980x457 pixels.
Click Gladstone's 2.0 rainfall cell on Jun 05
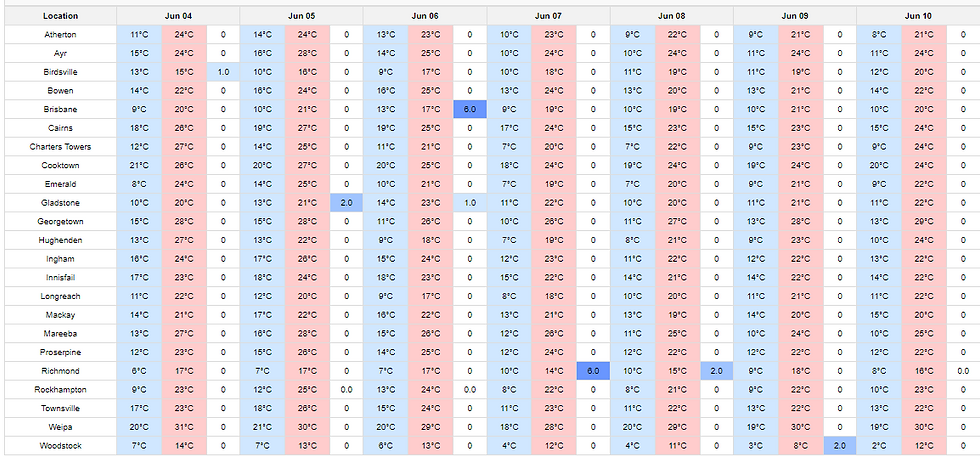(346, 203)
